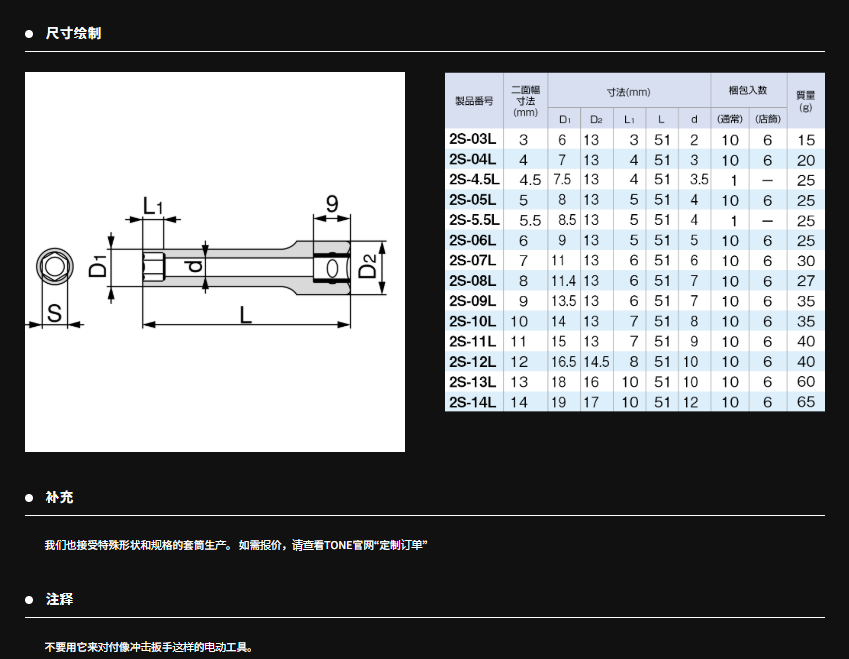Select product number 2S-4.5L row

click(x=474, y=180)
